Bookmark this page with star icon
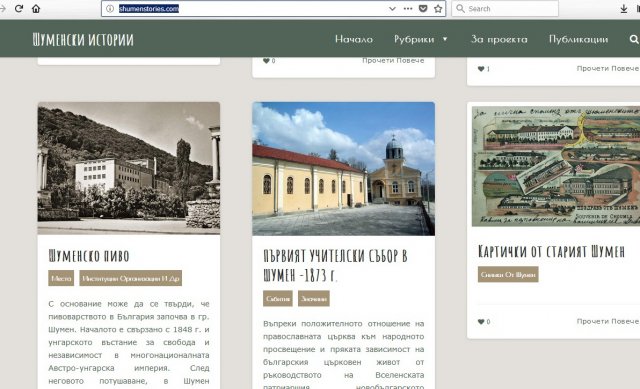Viewport: 640px width, 389px height. (x=438, y=9)
